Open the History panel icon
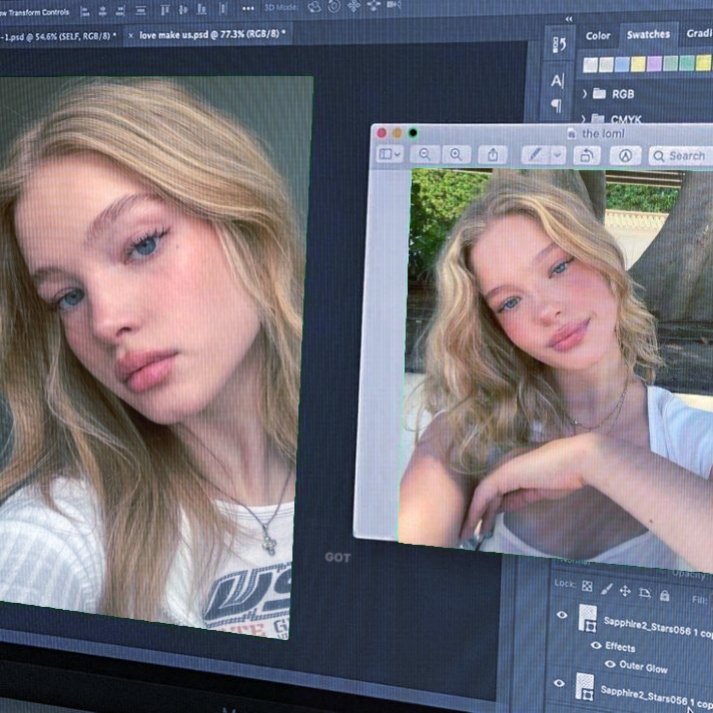 click(558, 44)
